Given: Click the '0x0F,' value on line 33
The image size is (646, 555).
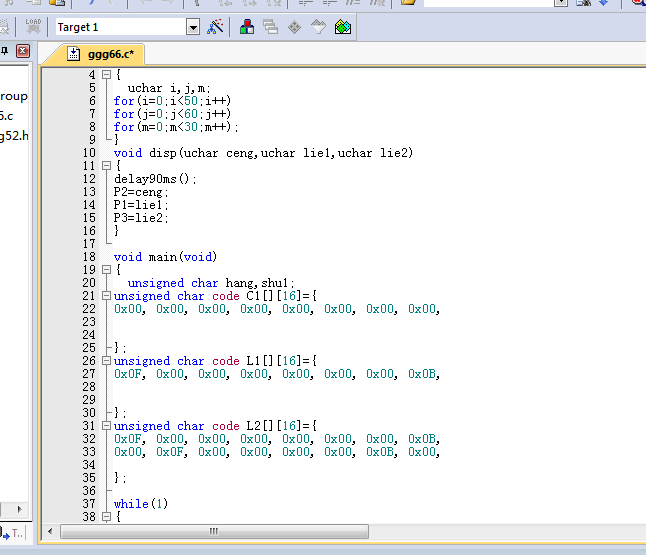Looking at the screenshot, I should [172, 452].
